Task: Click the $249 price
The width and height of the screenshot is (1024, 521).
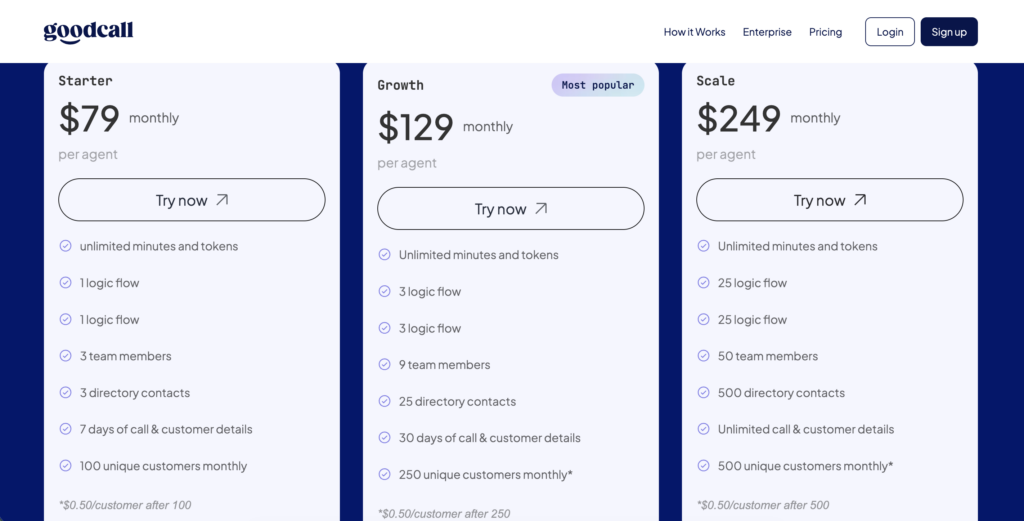Action: pos(739,118)
